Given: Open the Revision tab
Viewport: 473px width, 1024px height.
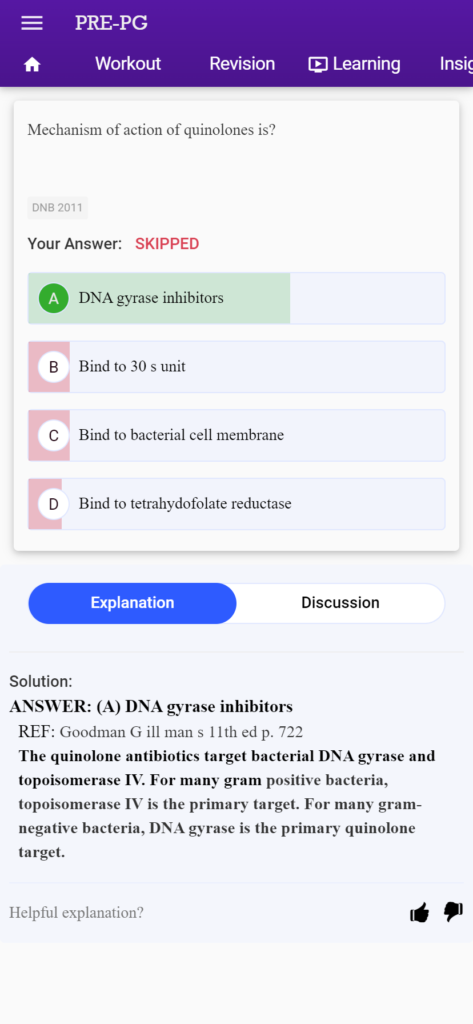Looking at the screenshot, I should [242, 64].
